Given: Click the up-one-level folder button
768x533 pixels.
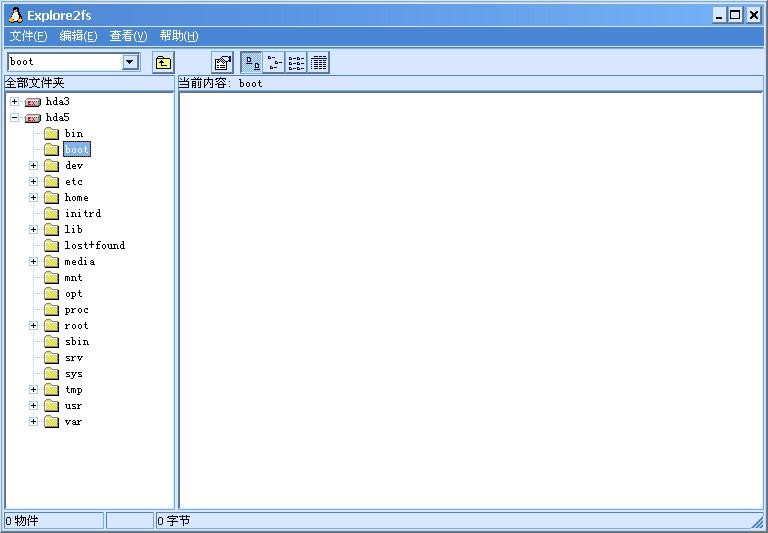Looking at the screenshot, I should point(163,63).
